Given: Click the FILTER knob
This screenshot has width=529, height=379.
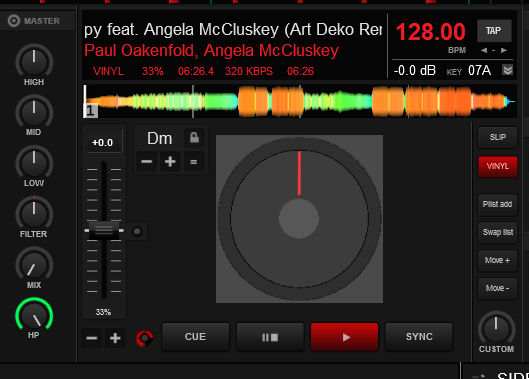Looking at the screenshot, I should tap(34, 214).
